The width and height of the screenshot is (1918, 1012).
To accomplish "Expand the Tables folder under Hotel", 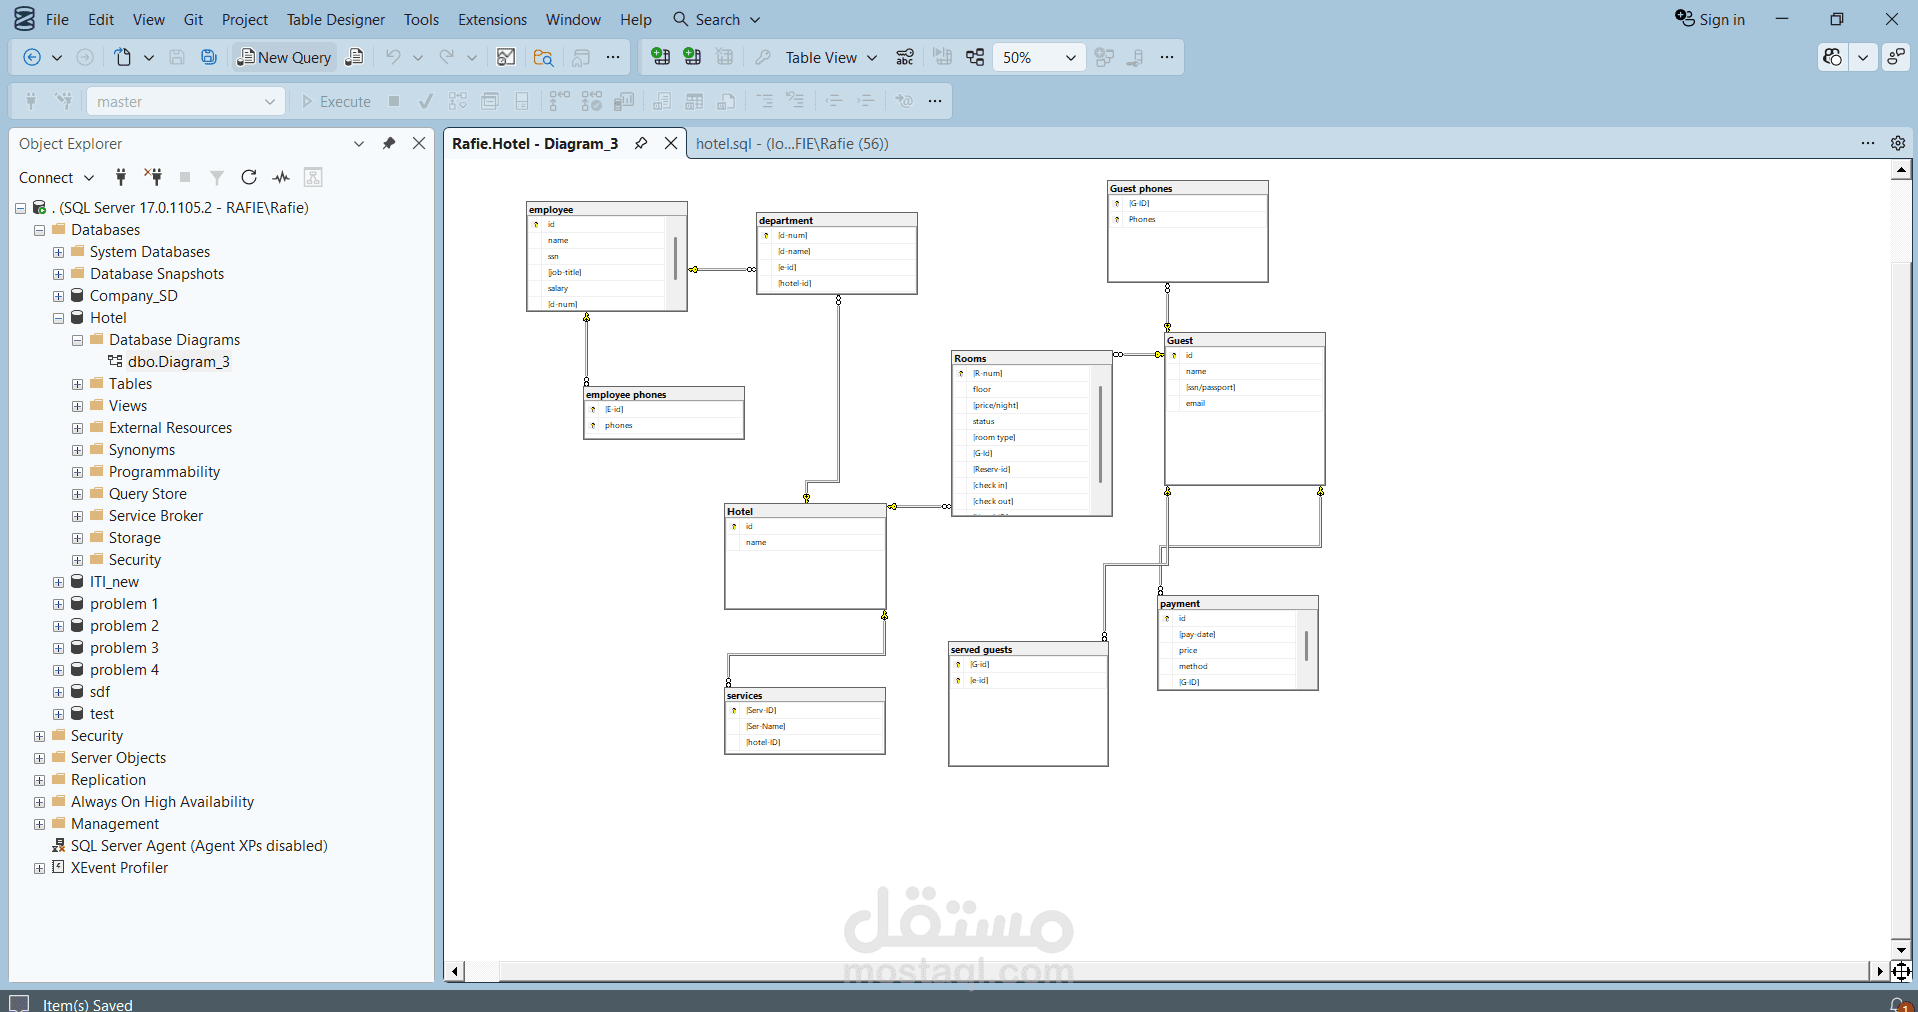I will 77,384.
